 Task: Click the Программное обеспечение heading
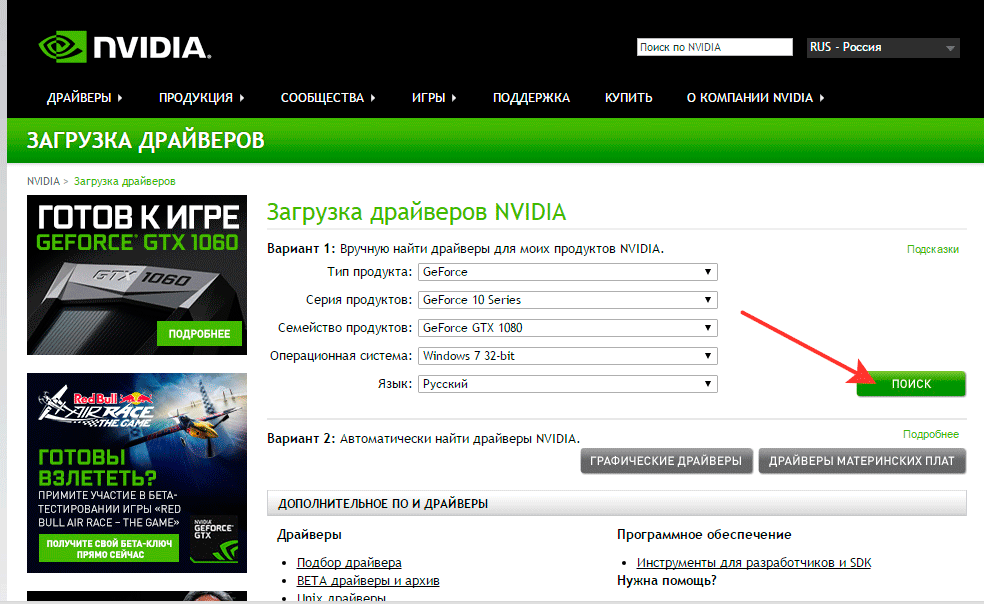pyautogui.click(x=704, y=534)
